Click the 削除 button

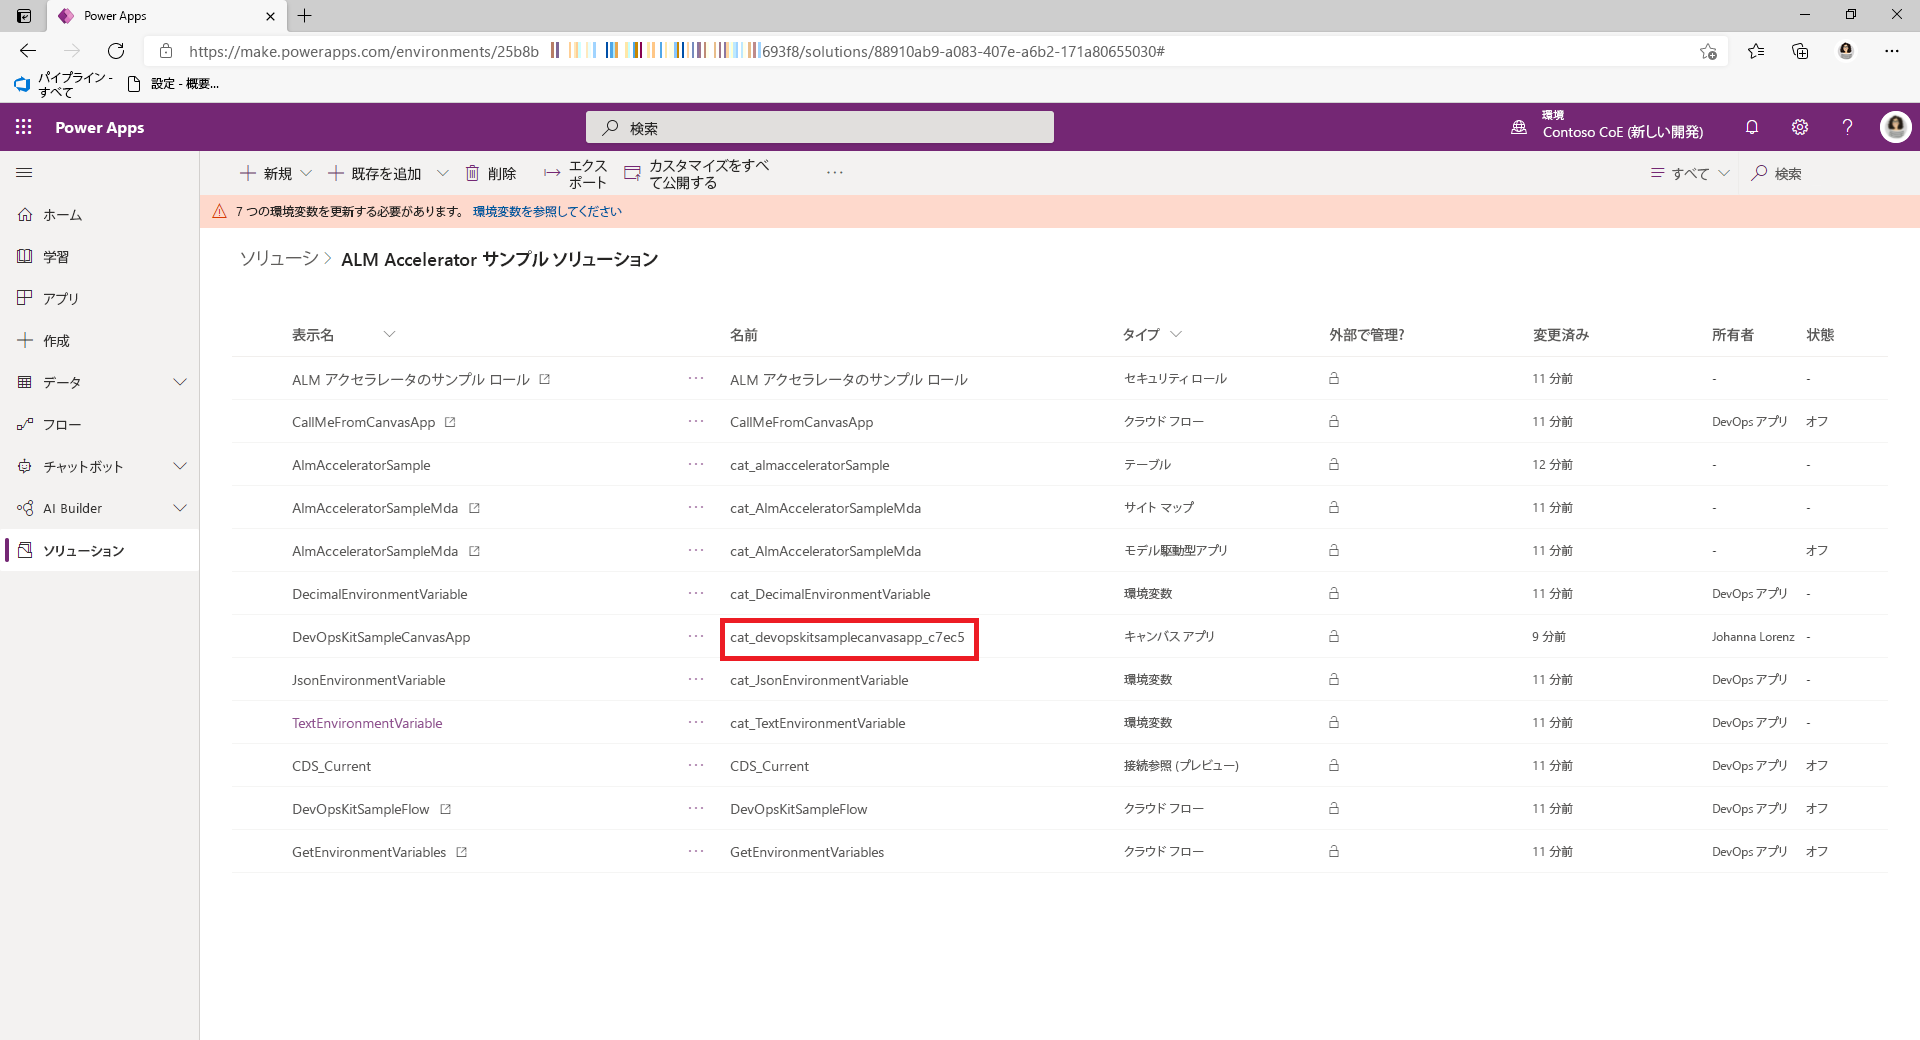490,173
